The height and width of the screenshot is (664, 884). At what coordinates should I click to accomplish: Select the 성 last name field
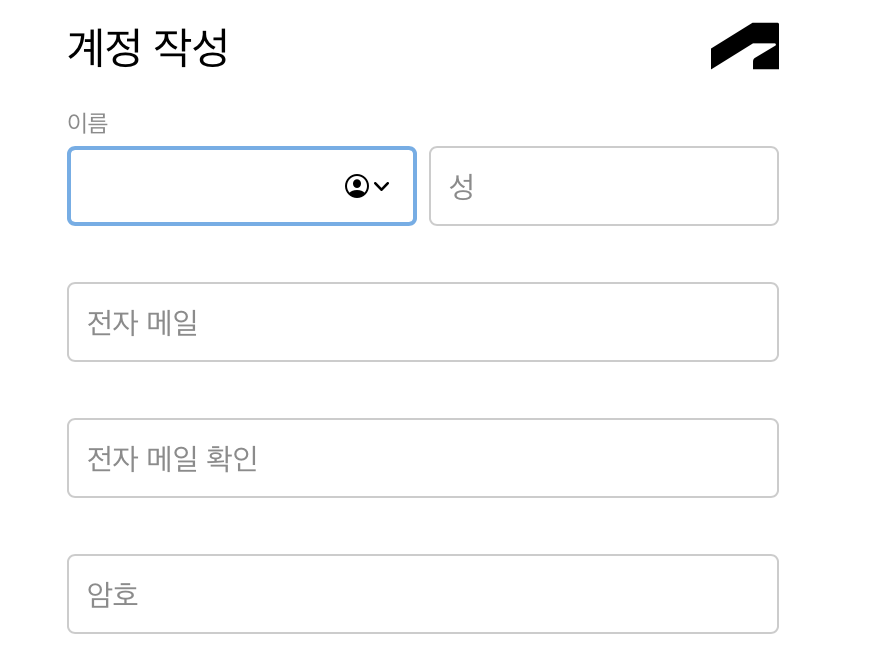pos(603,186)
